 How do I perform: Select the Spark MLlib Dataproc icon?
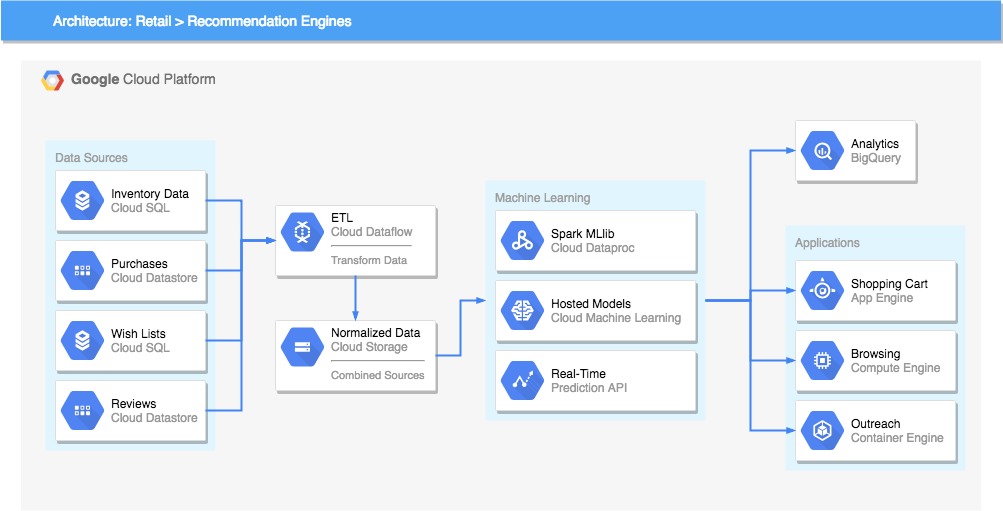pos(523,240)
